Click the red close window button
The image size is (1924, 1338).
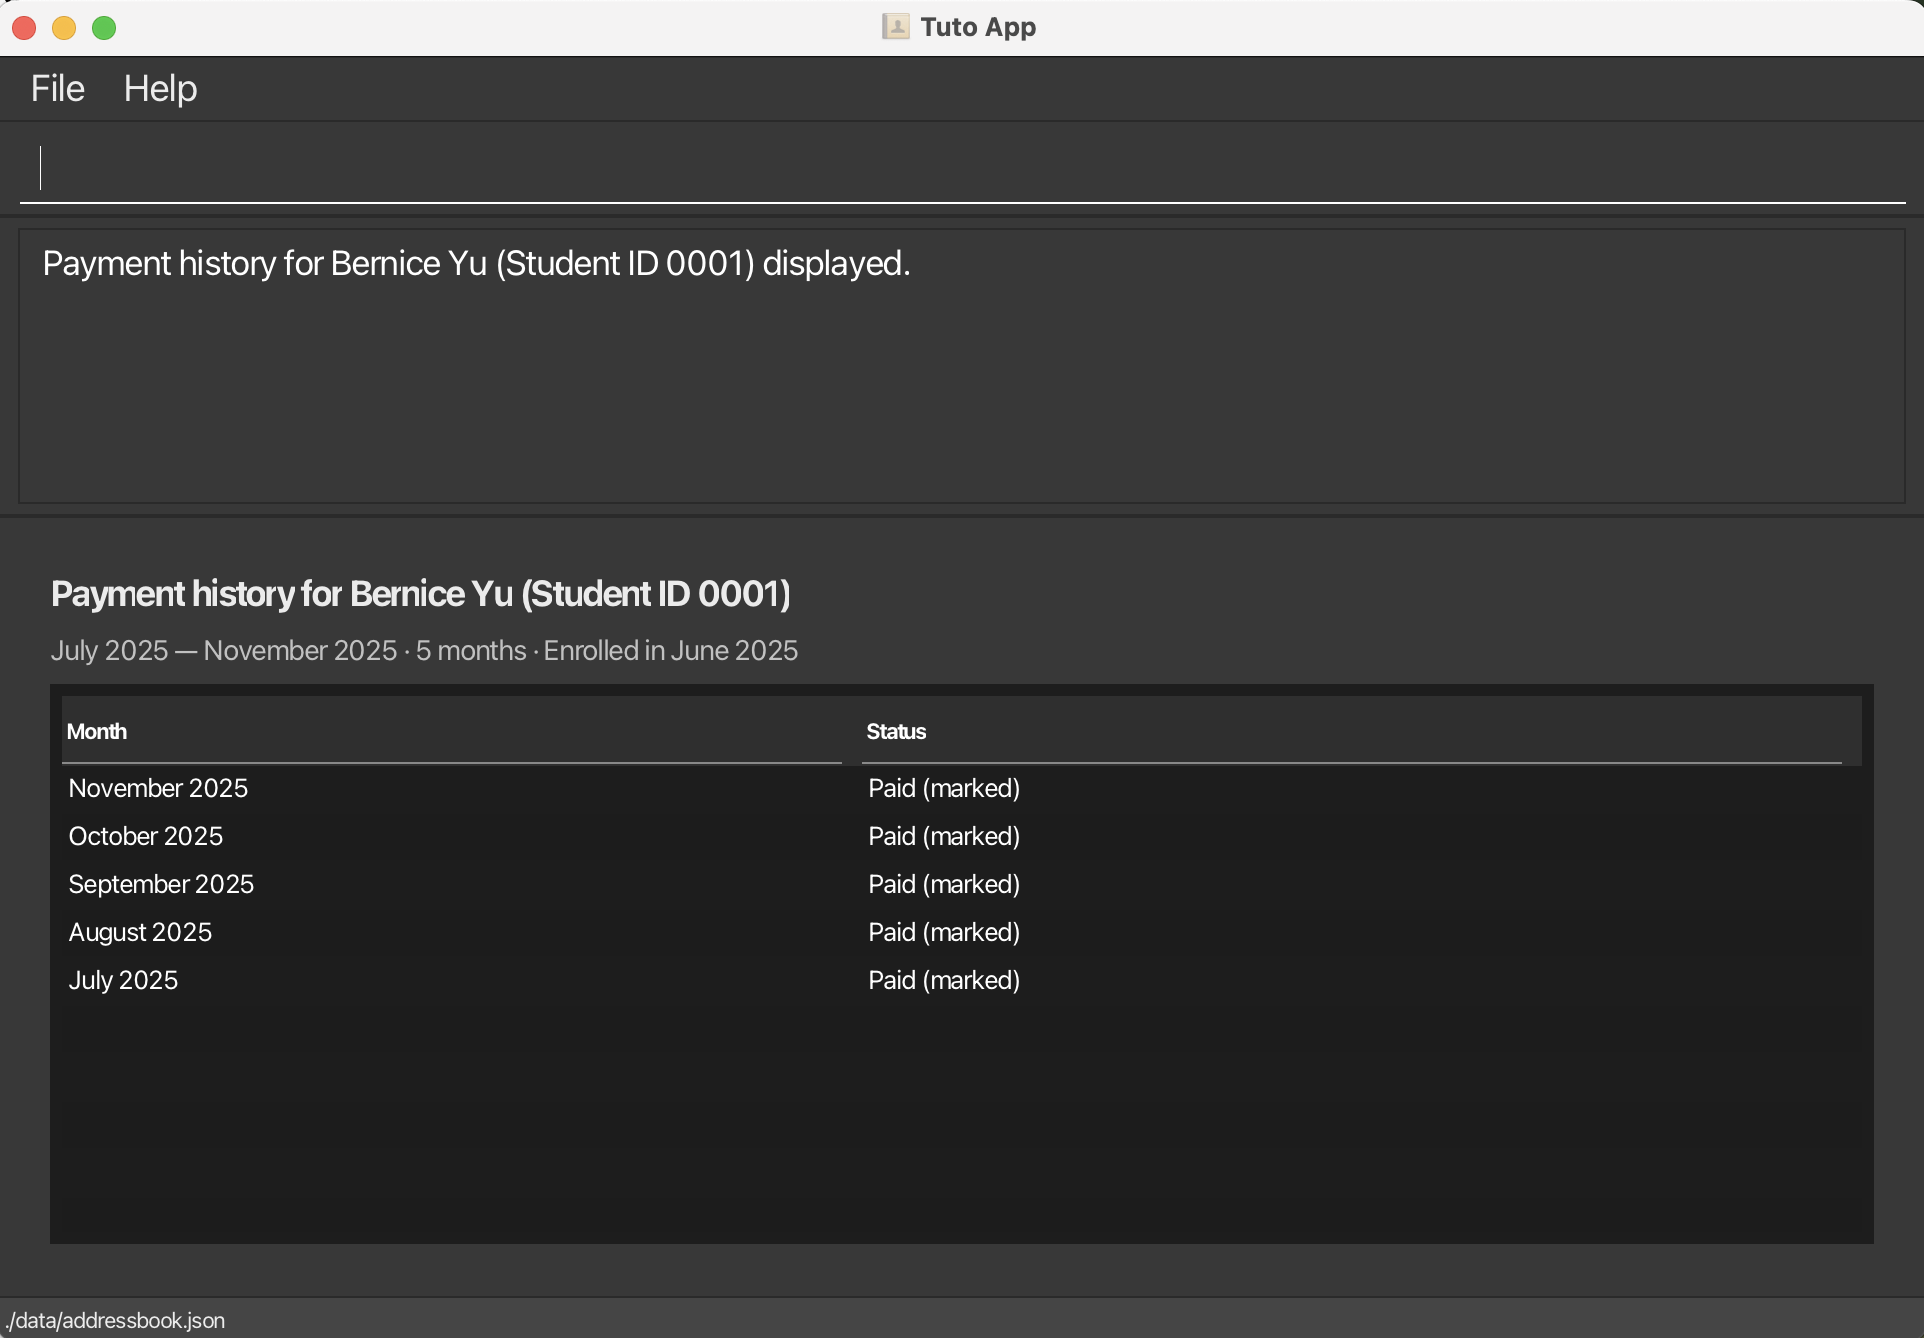(x=25, y=28)
